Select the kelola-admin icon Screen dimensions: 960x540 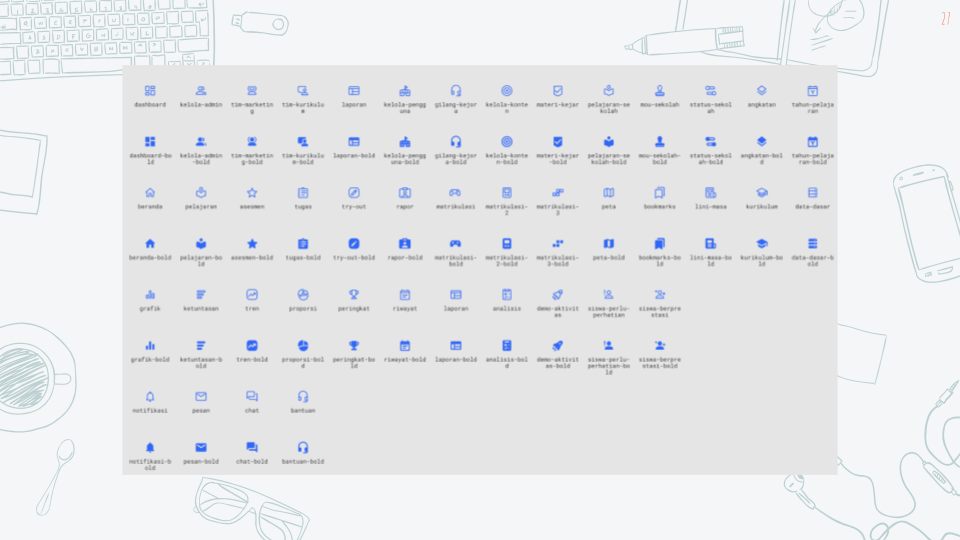pos(201,91)
